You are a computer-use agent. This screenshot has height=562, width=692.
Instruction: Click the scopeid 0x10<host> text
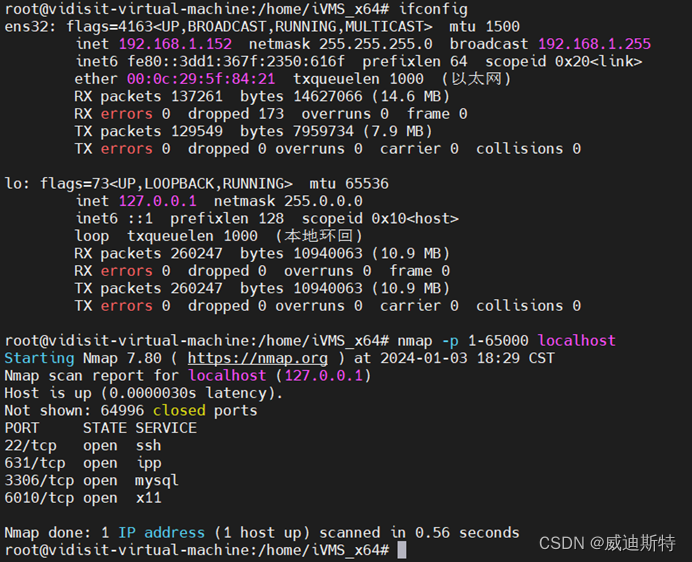380,219
